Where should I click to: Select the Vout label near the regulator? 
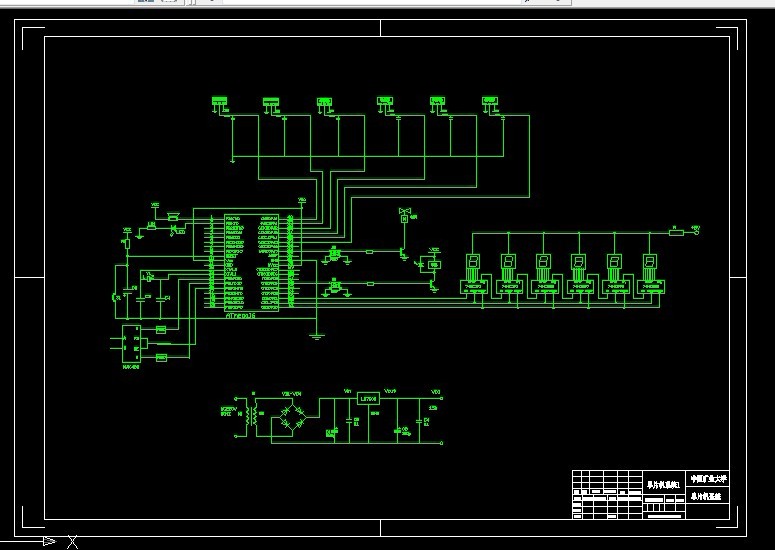pyautogui.click(x=390, y=391)
